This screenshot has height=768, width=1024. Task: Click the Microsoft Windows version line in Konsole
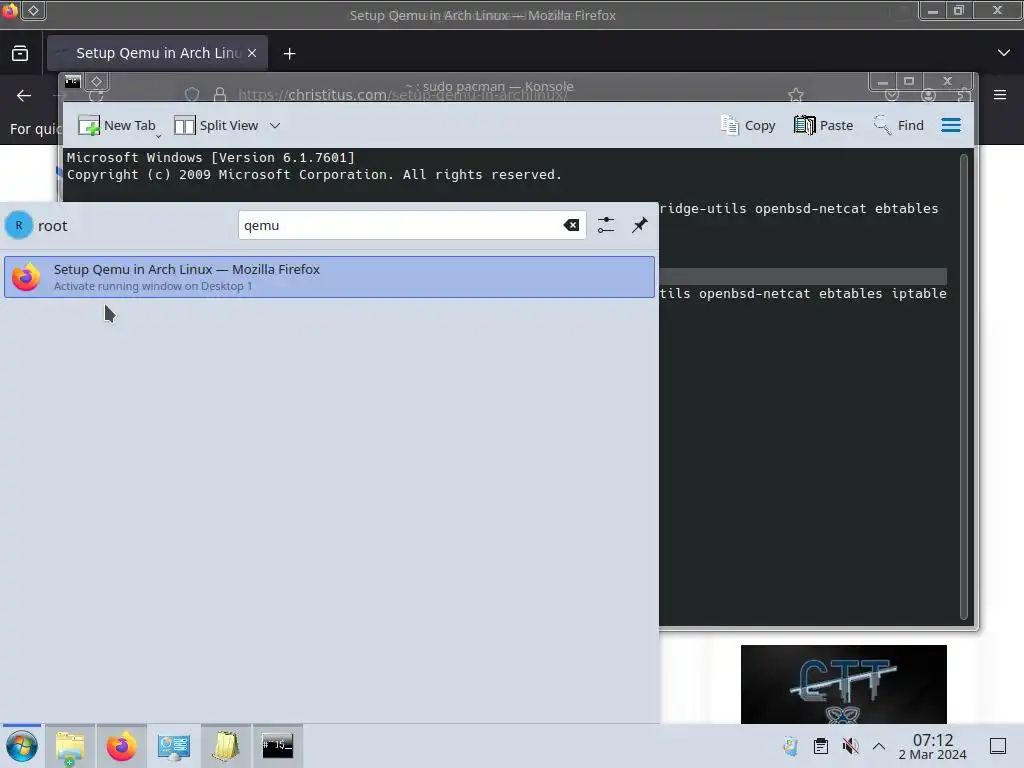tap(210, 157)
